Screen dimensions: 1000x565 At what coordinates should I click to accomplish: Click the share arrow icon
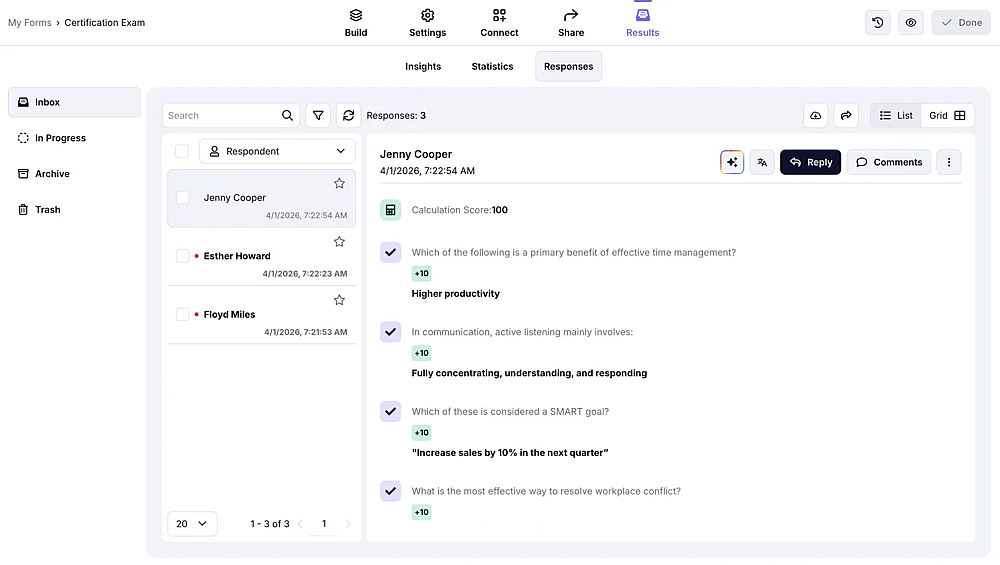846,115
